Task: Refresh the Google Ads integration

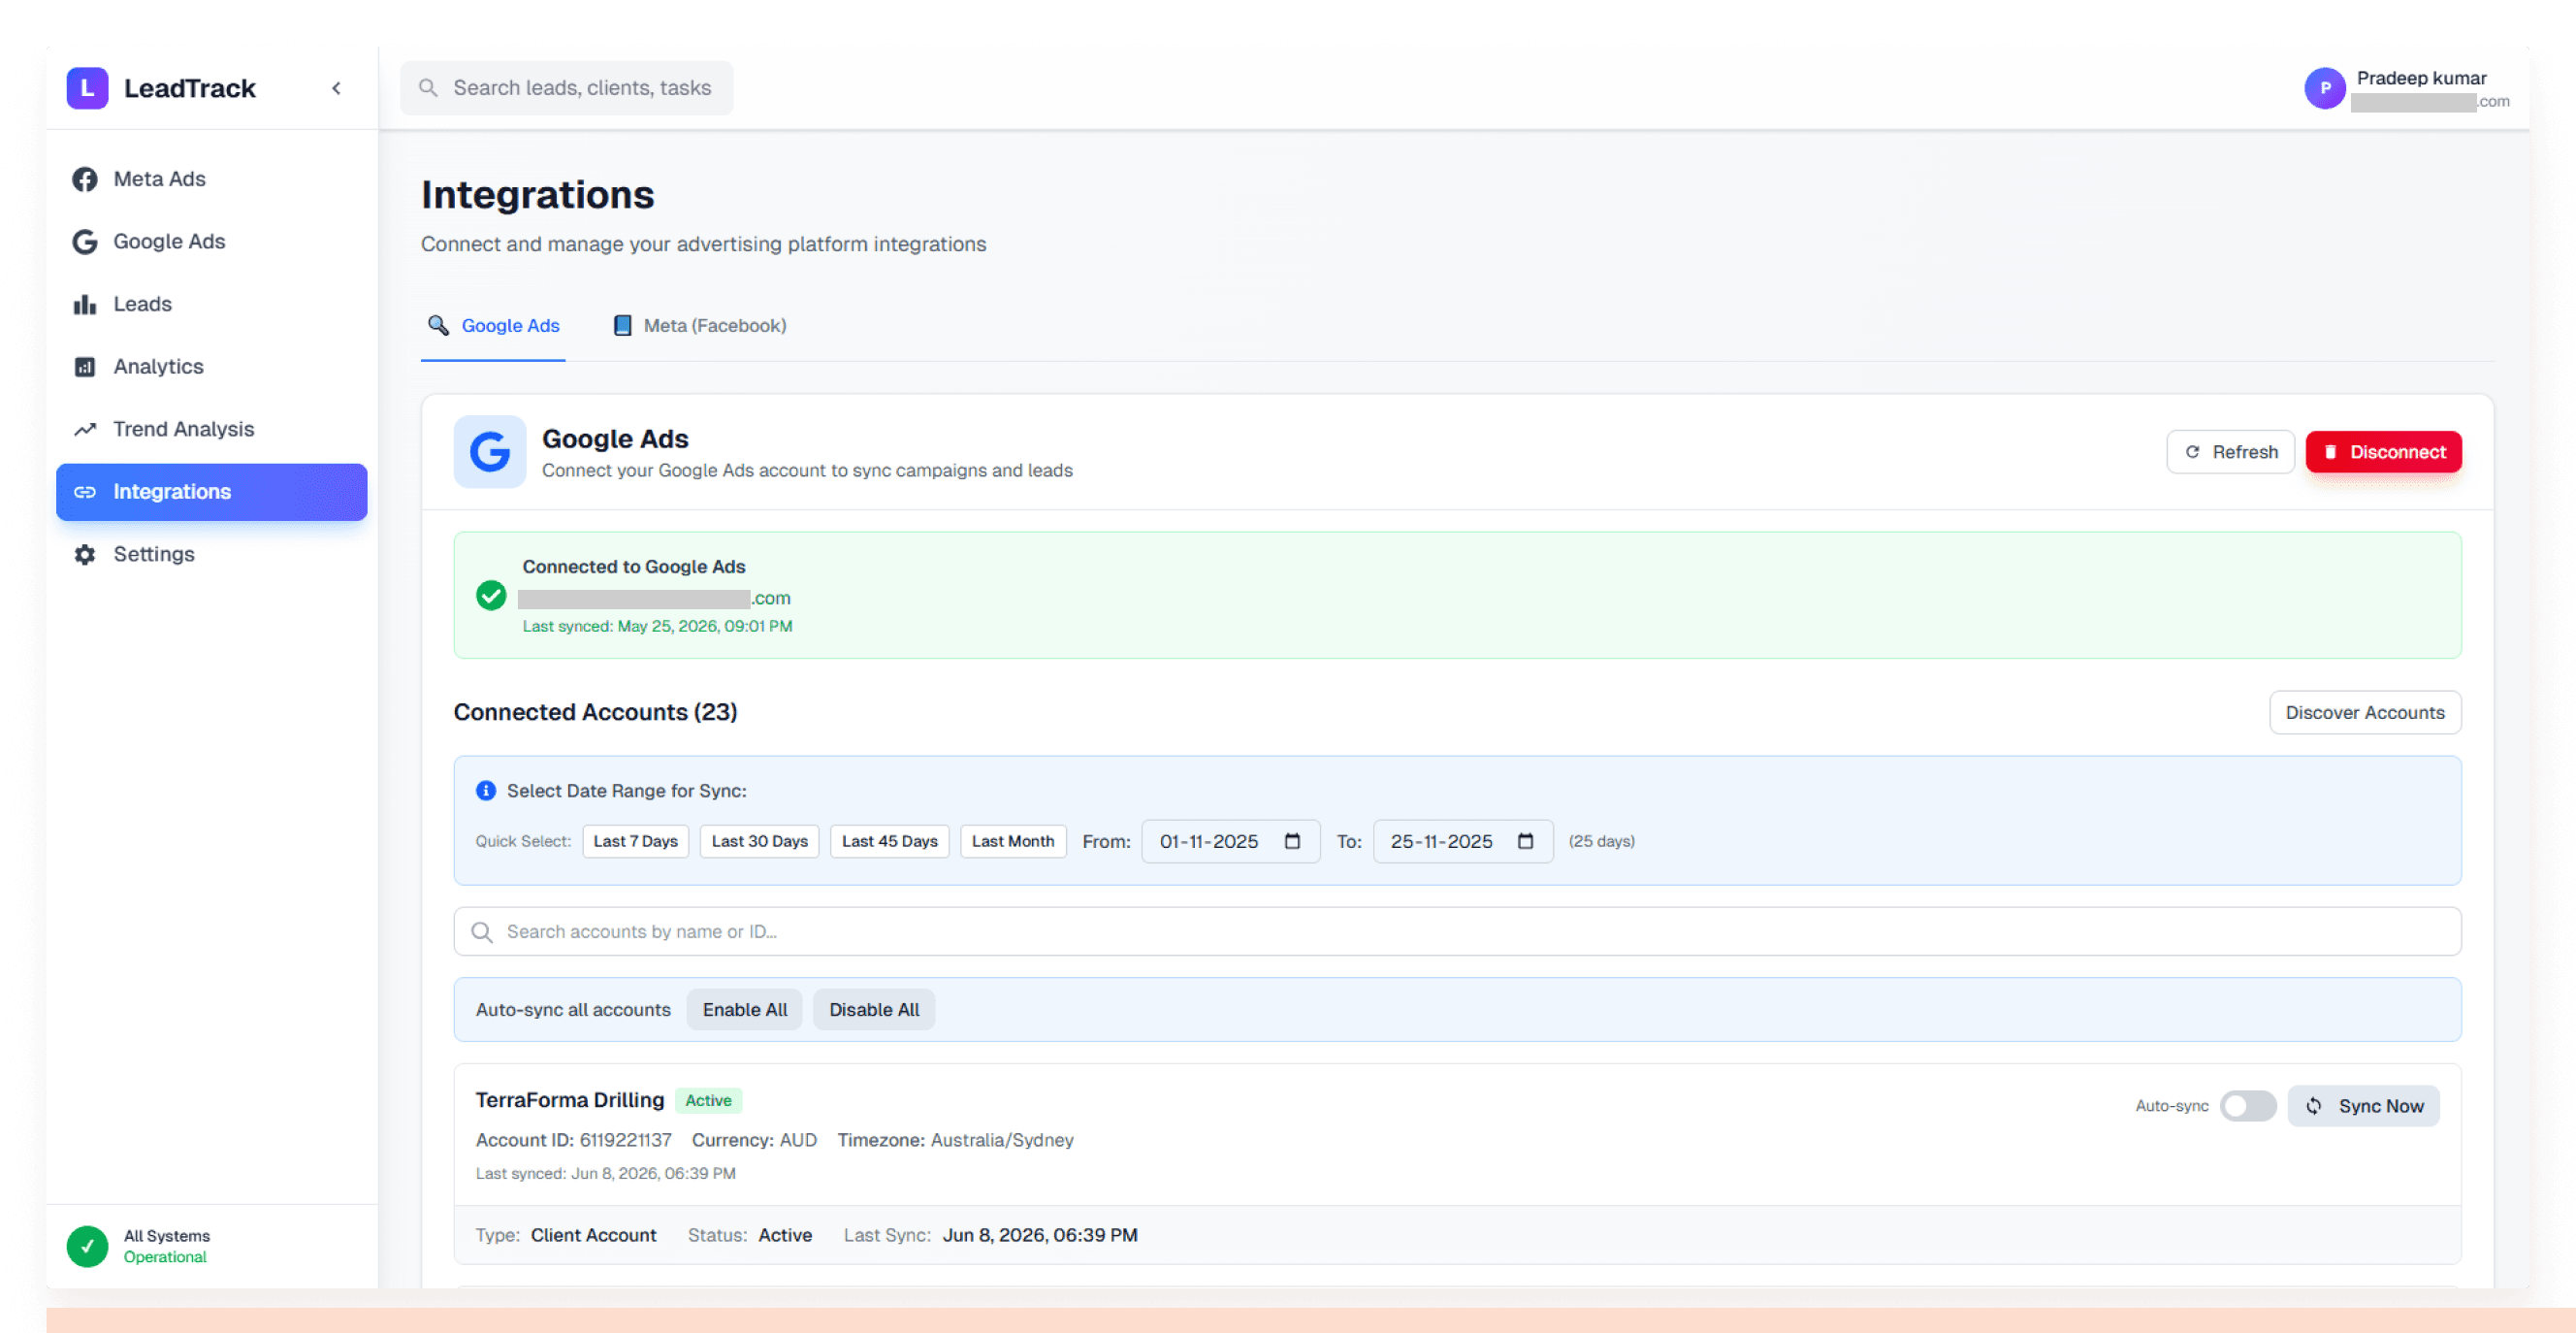Action: (2230, 452)
